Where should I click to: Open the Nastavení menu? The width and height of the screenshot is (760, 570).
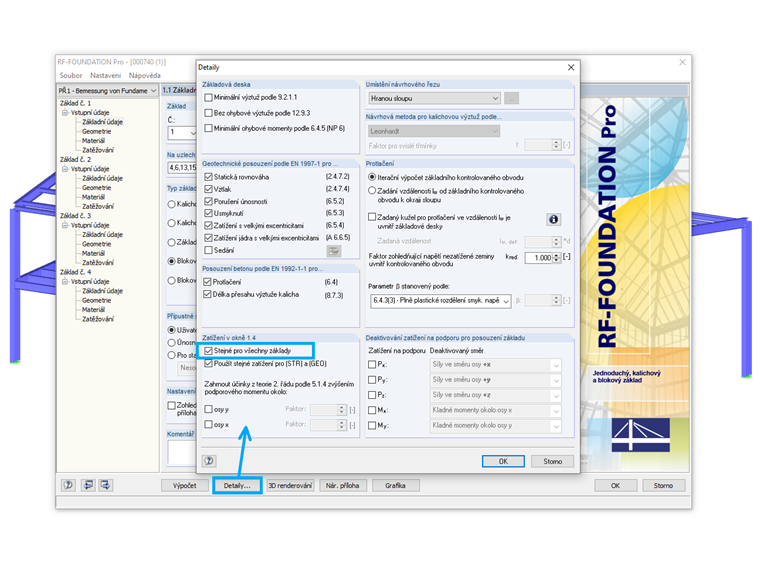105,76
